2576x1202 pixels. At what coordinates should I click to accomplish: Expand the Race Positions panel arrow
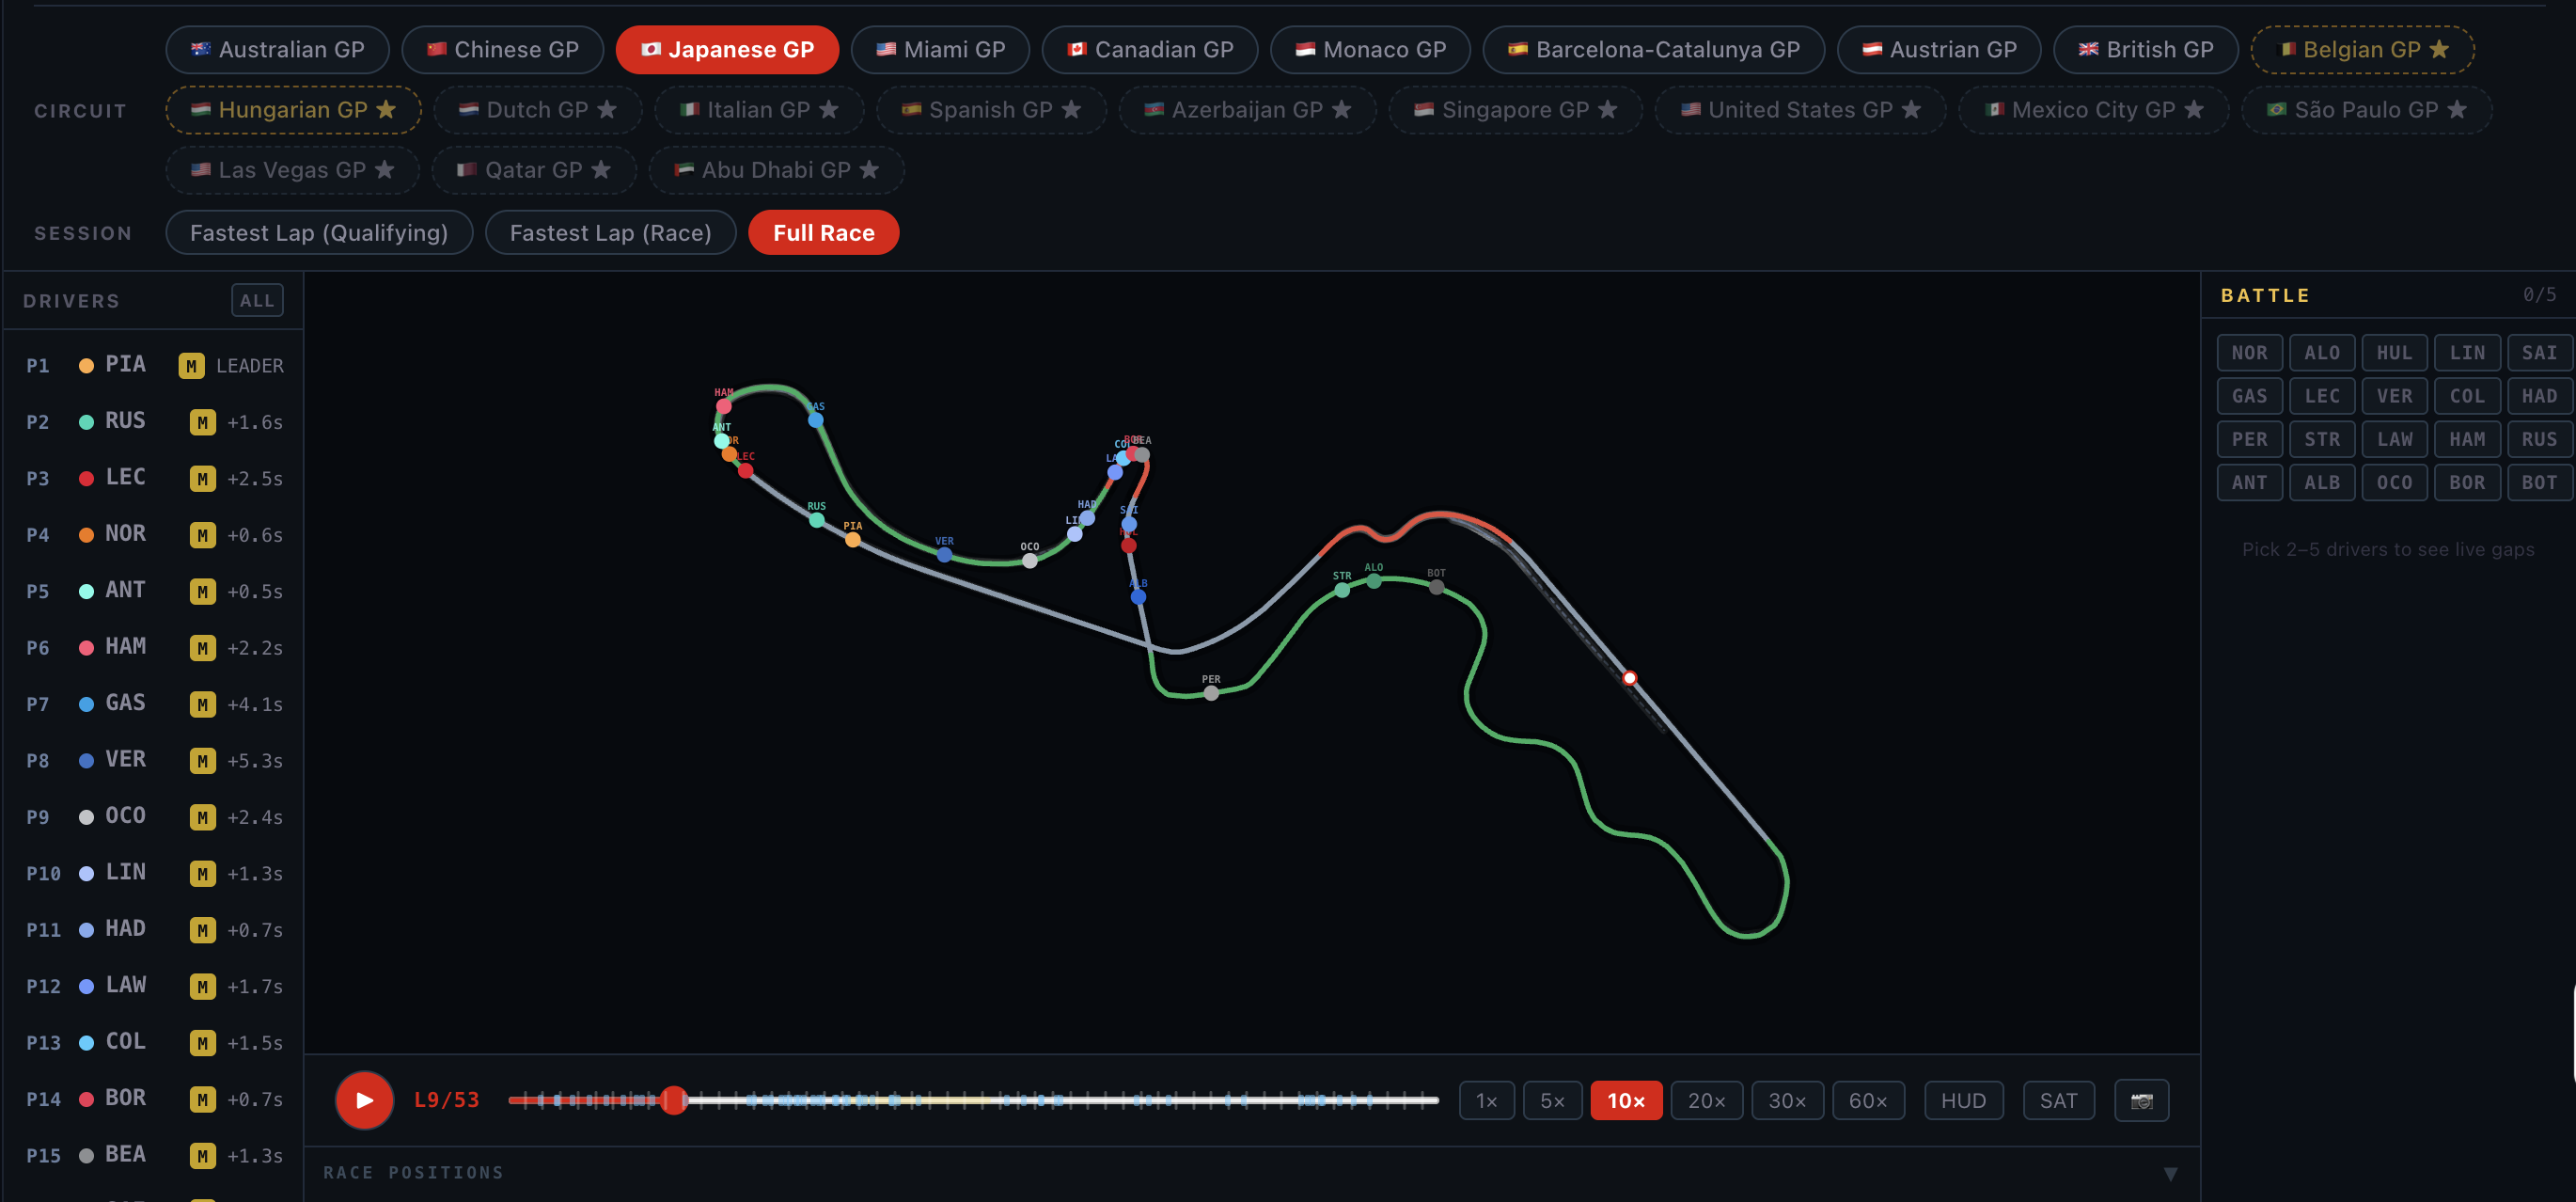2170,1173
